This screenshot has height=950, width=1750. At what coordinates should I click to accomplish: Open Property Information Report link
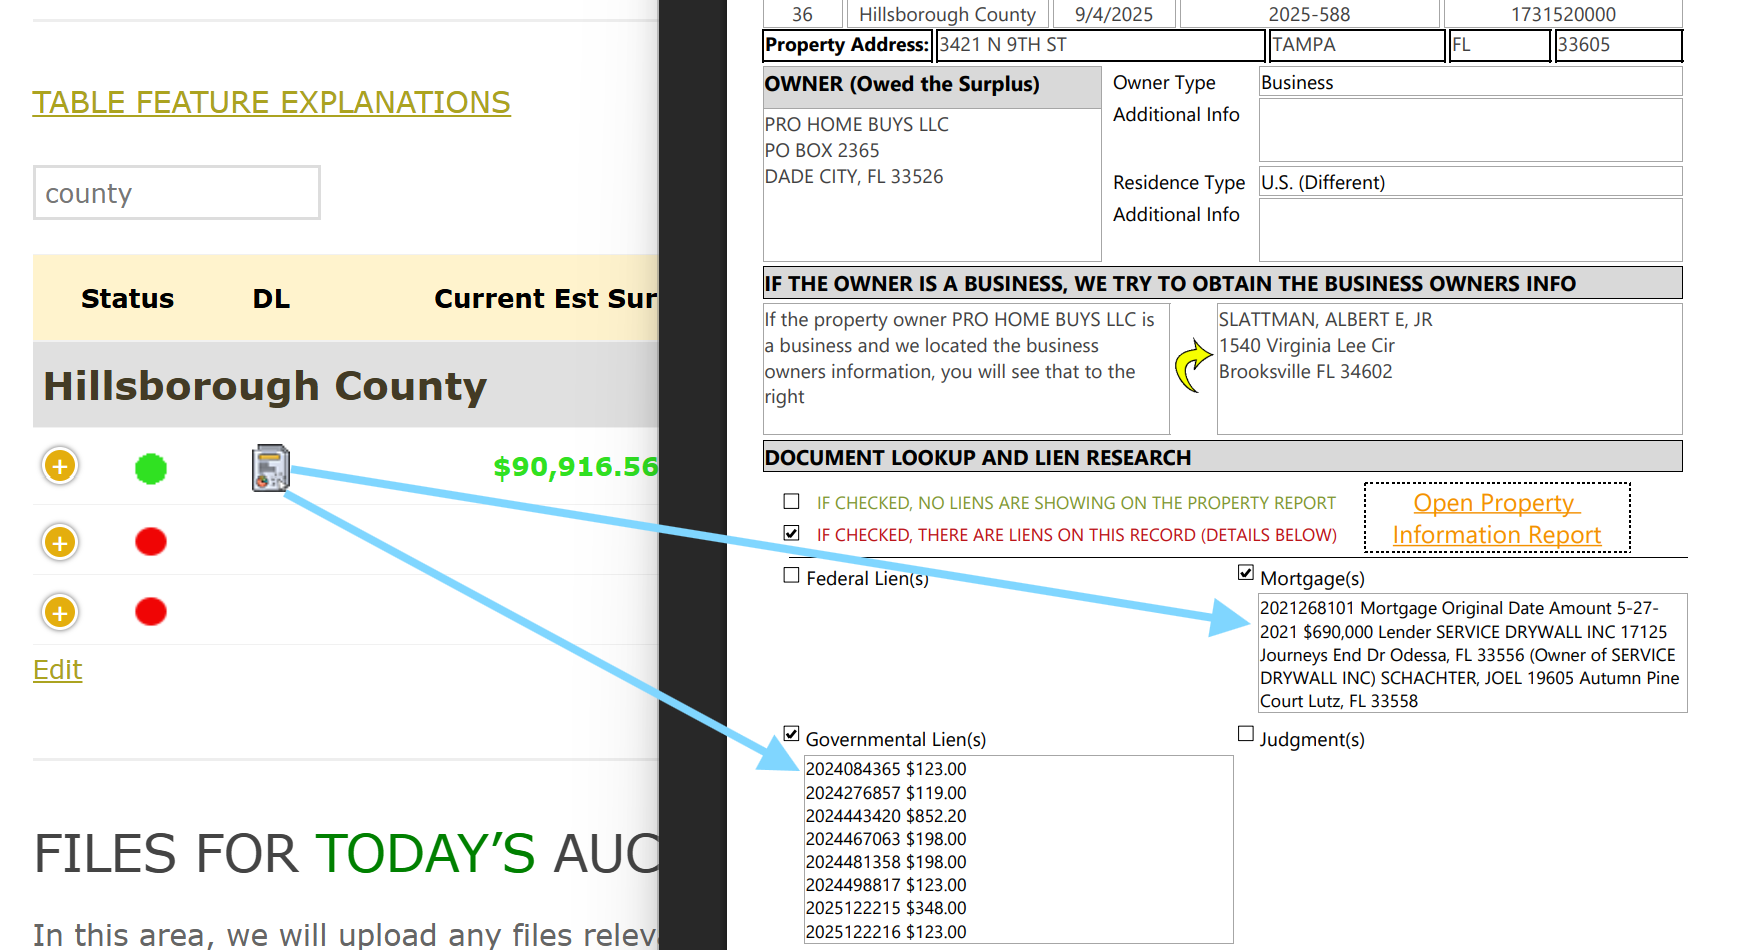pyautogui.click(x=1496, y=519)
